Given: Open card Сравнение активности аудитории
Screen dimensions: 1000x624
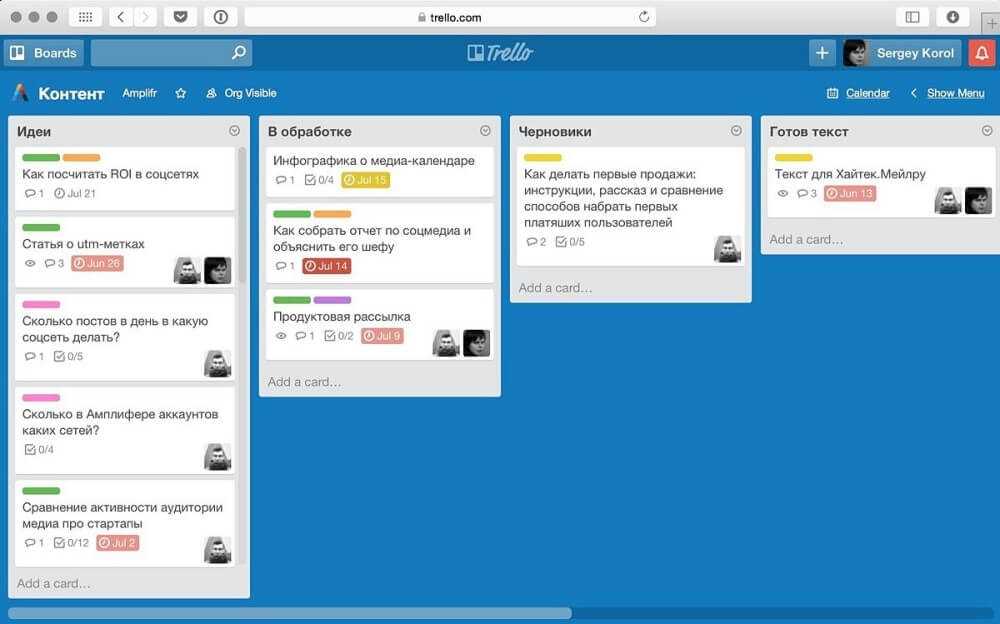Looking at the screenshot, I should tap(125, 524).
